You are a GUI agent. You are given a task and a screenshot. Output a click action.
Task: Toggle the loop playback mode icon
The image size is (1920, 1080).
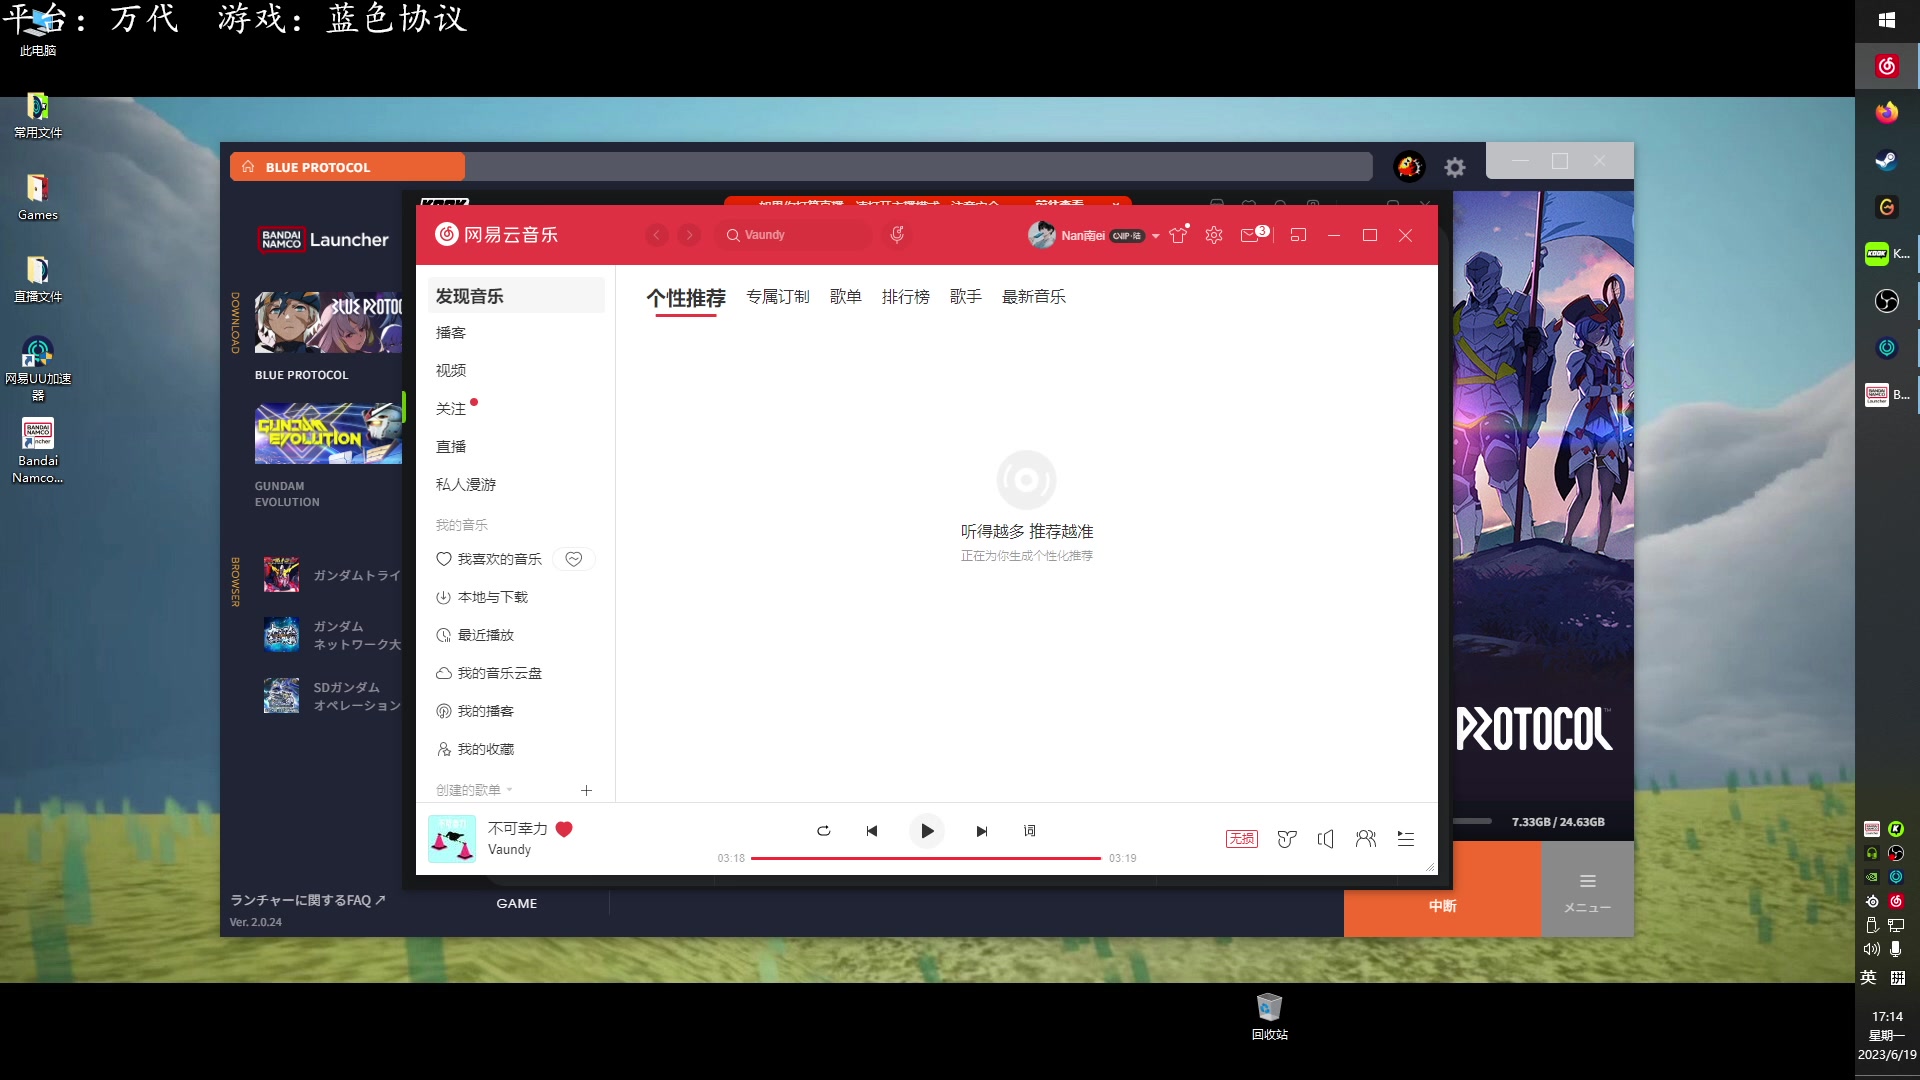tap(824, 831)
